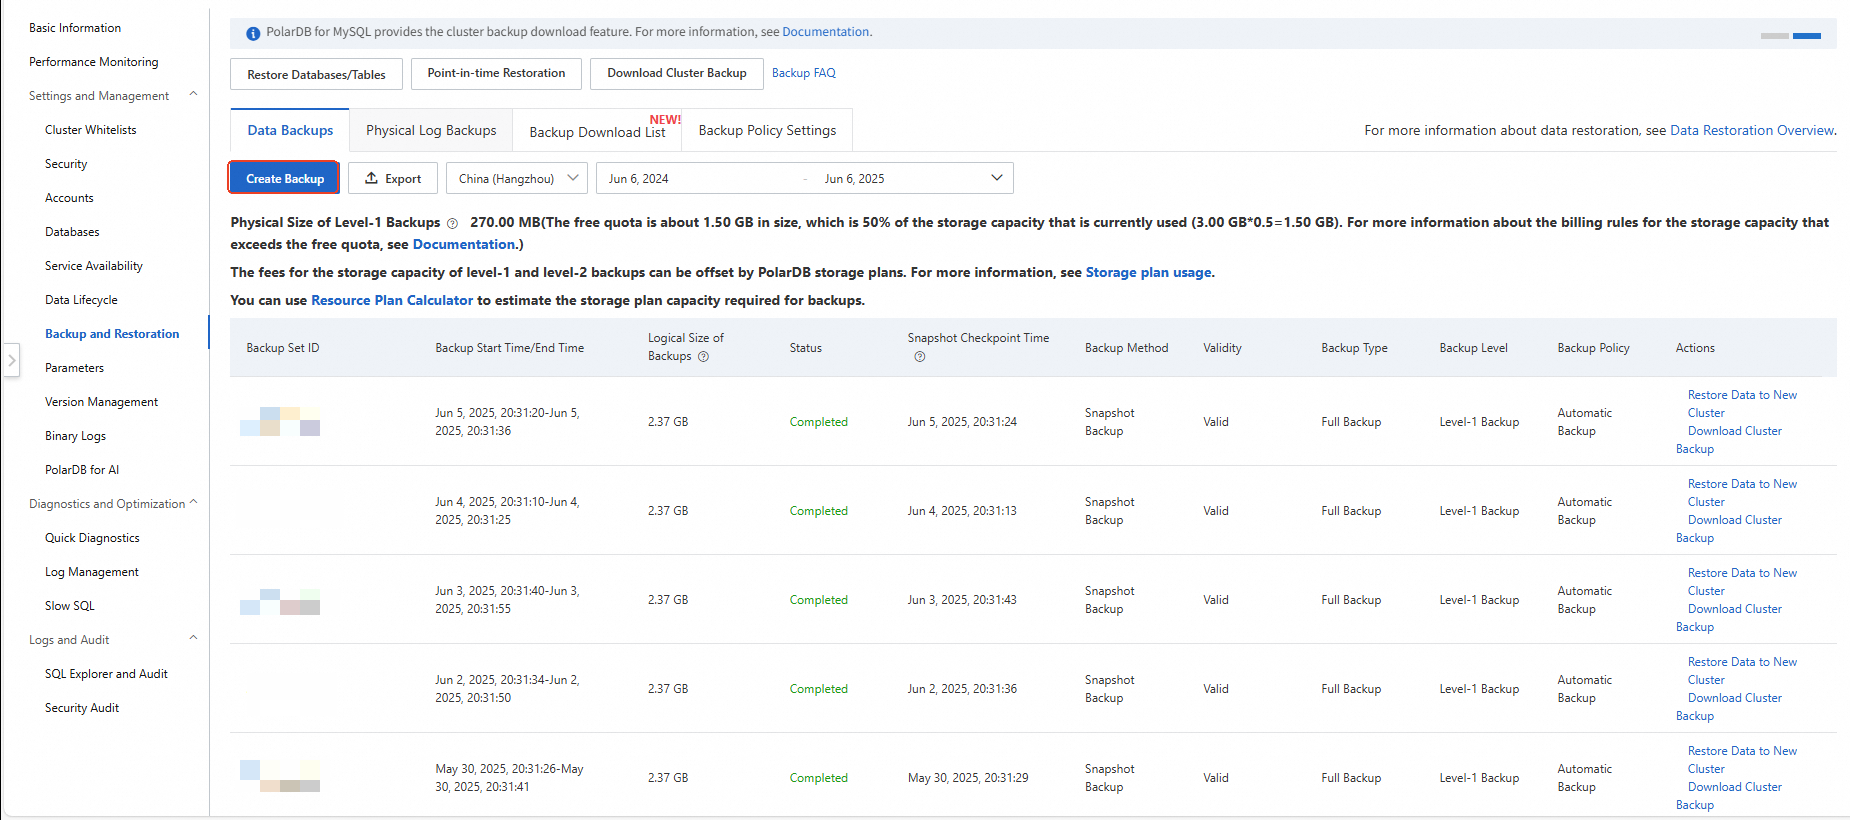Click the Download Cluster Backup top button
The height and width of the screenshot is (820, 1850).
tap(677, 73)
